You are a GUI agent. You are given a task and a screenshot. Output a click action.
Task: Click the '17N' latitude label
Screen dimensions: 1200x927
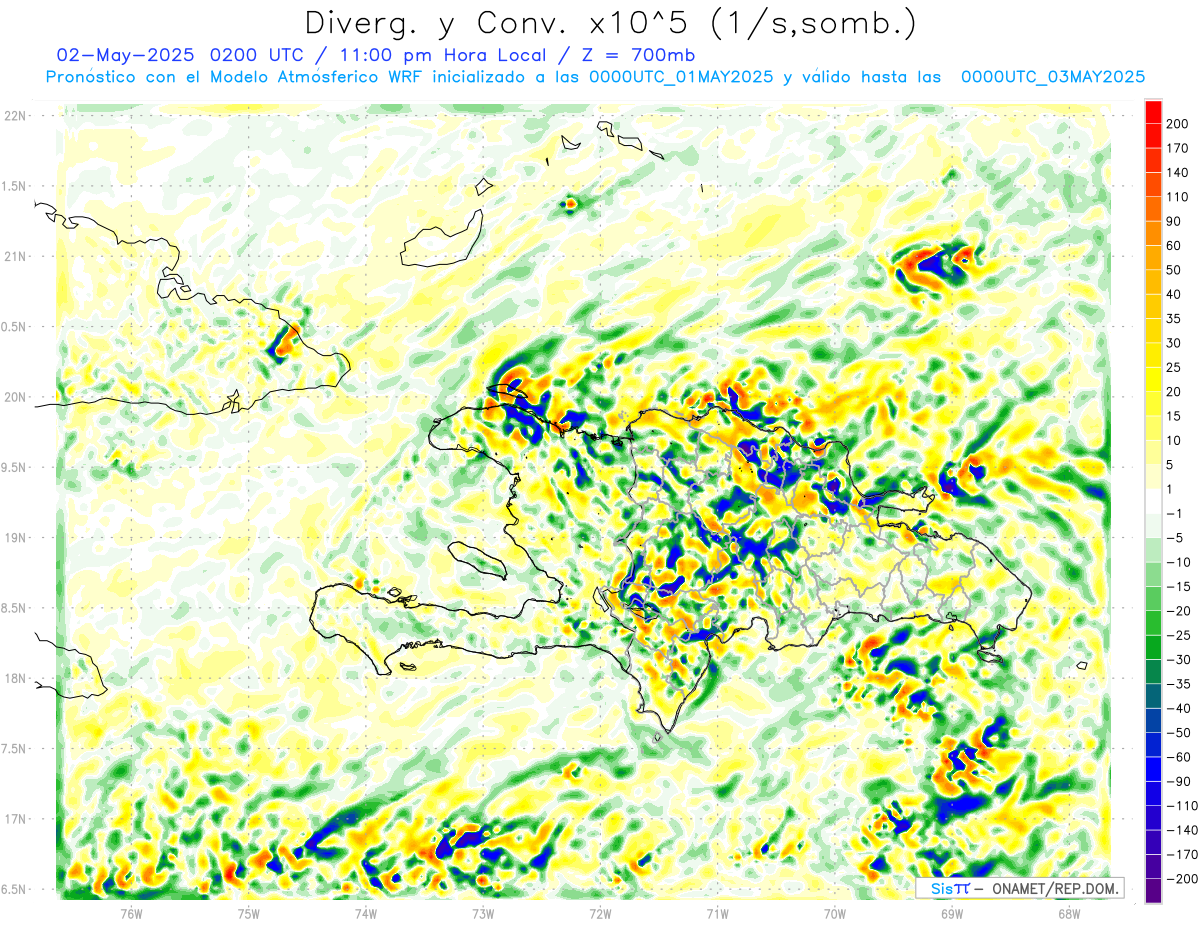coord(15,819)
